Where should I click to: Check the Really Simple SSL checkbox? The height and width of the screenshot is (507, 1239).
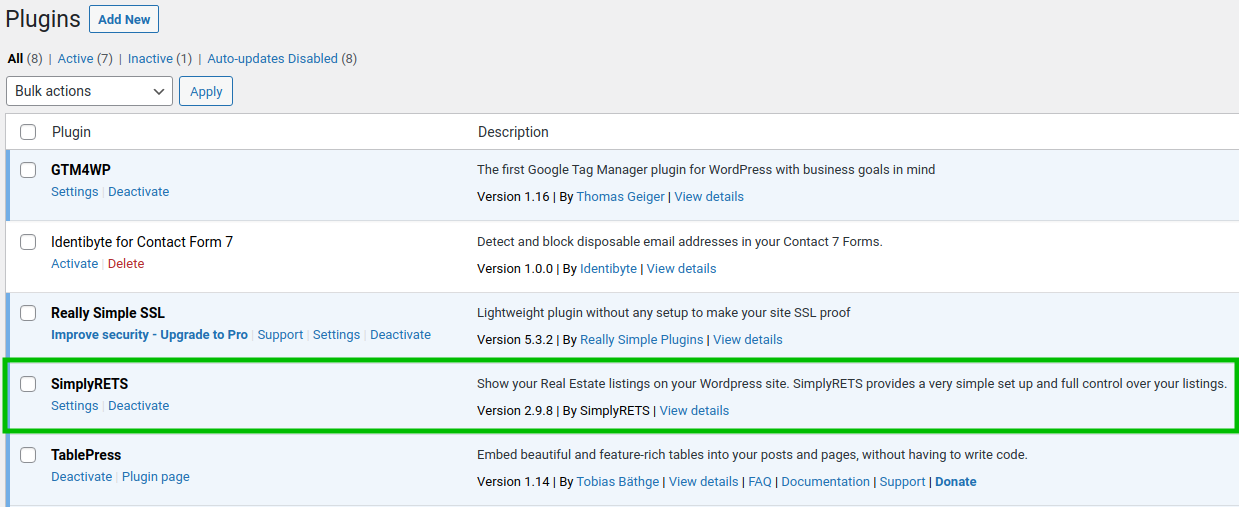pyautogui.click(x=28, y=313)
